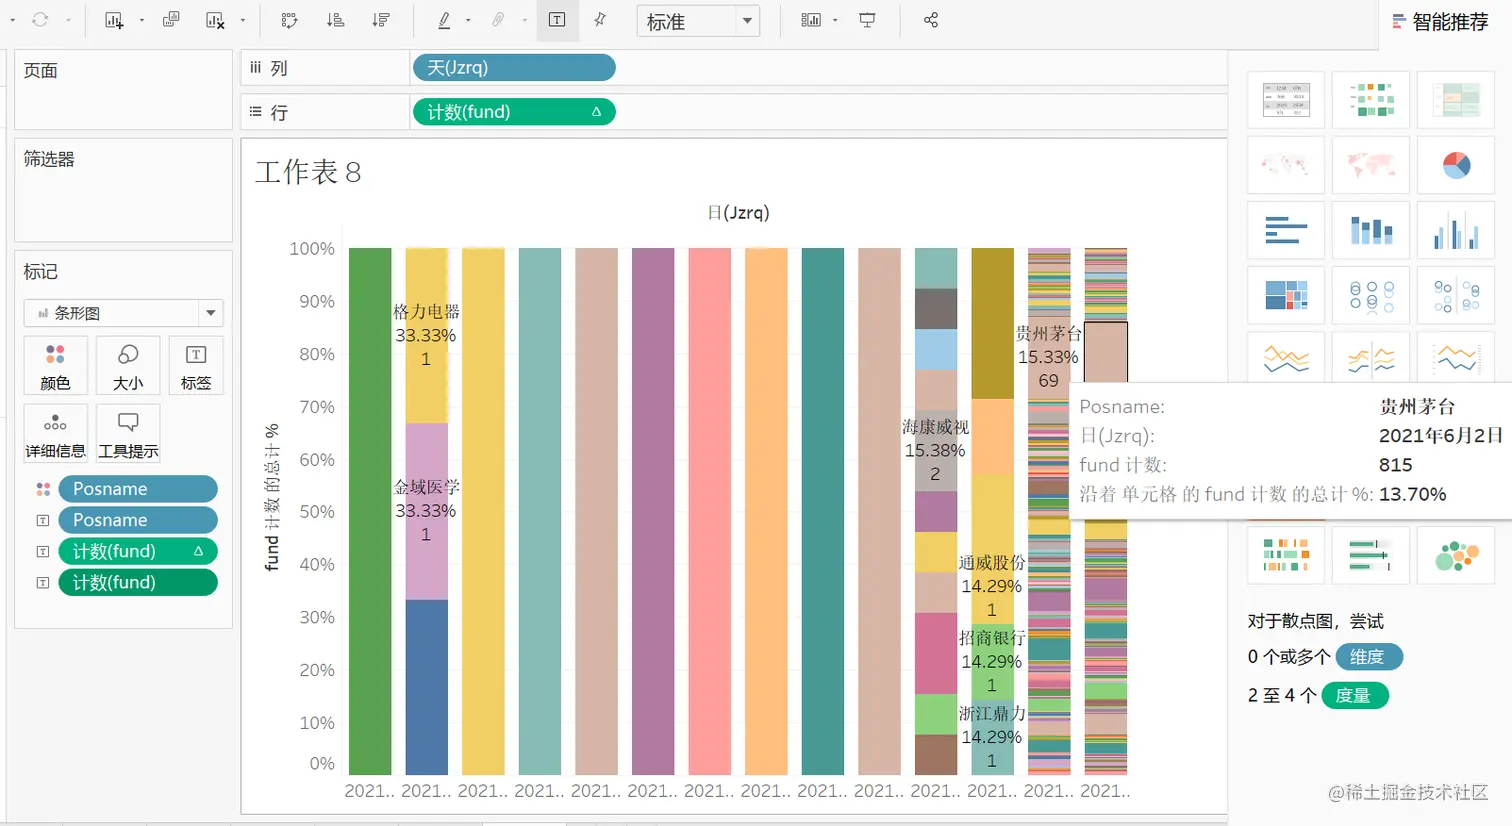Open the refresh dropdown arrow
Image resolution: width=1512 pixels, height=826 pixels.
pos(67,20)
